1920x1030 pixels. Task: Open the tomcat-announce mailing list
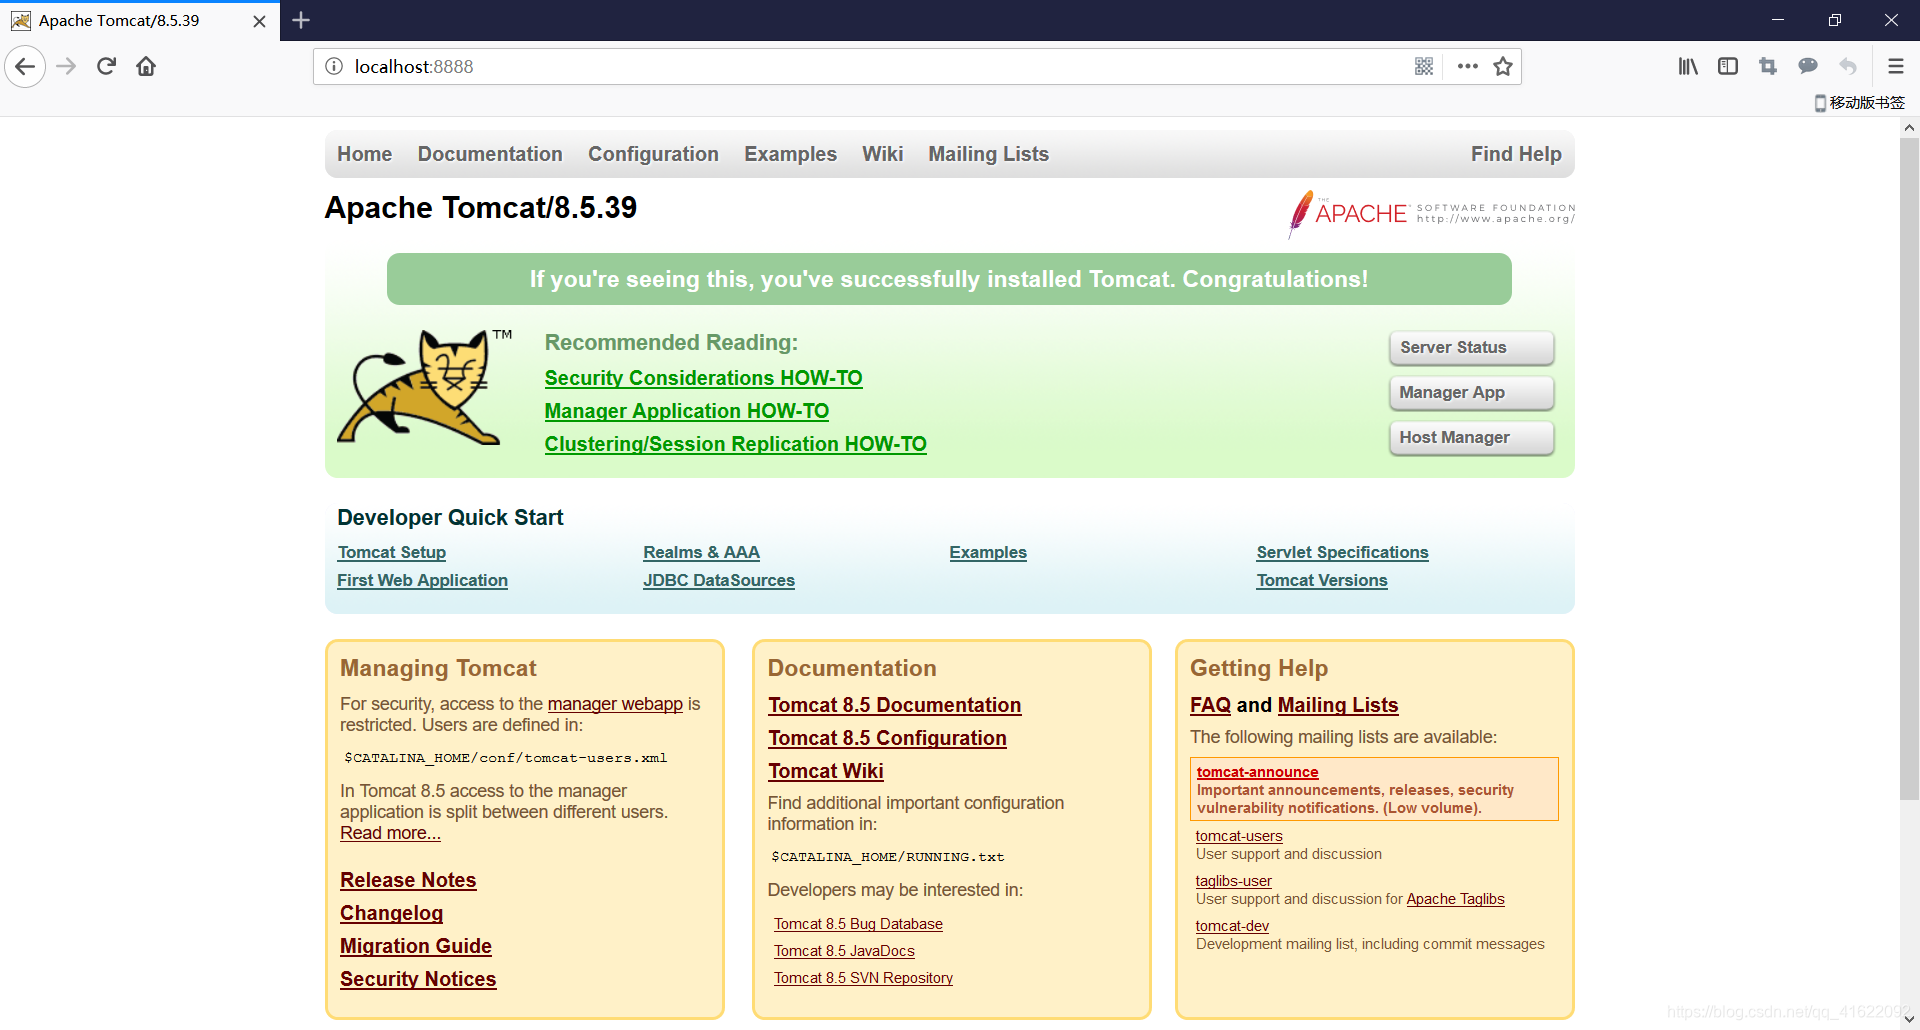coord(1257,772)
